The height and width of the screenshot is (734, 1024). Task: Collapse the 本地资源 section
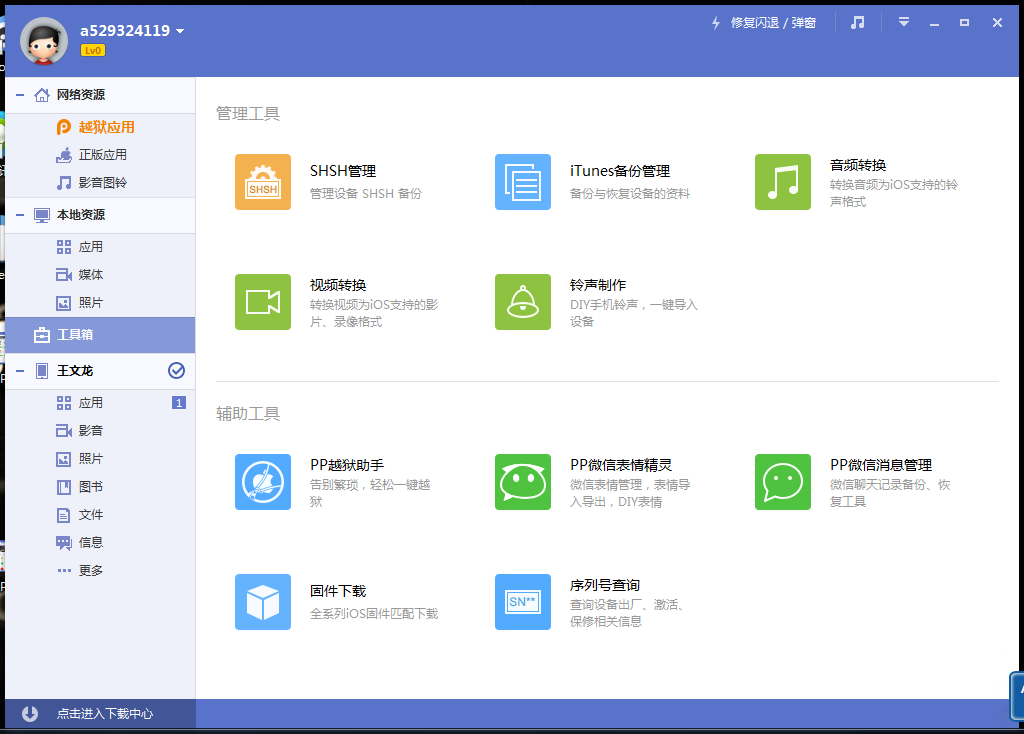[x=20, y=215]
